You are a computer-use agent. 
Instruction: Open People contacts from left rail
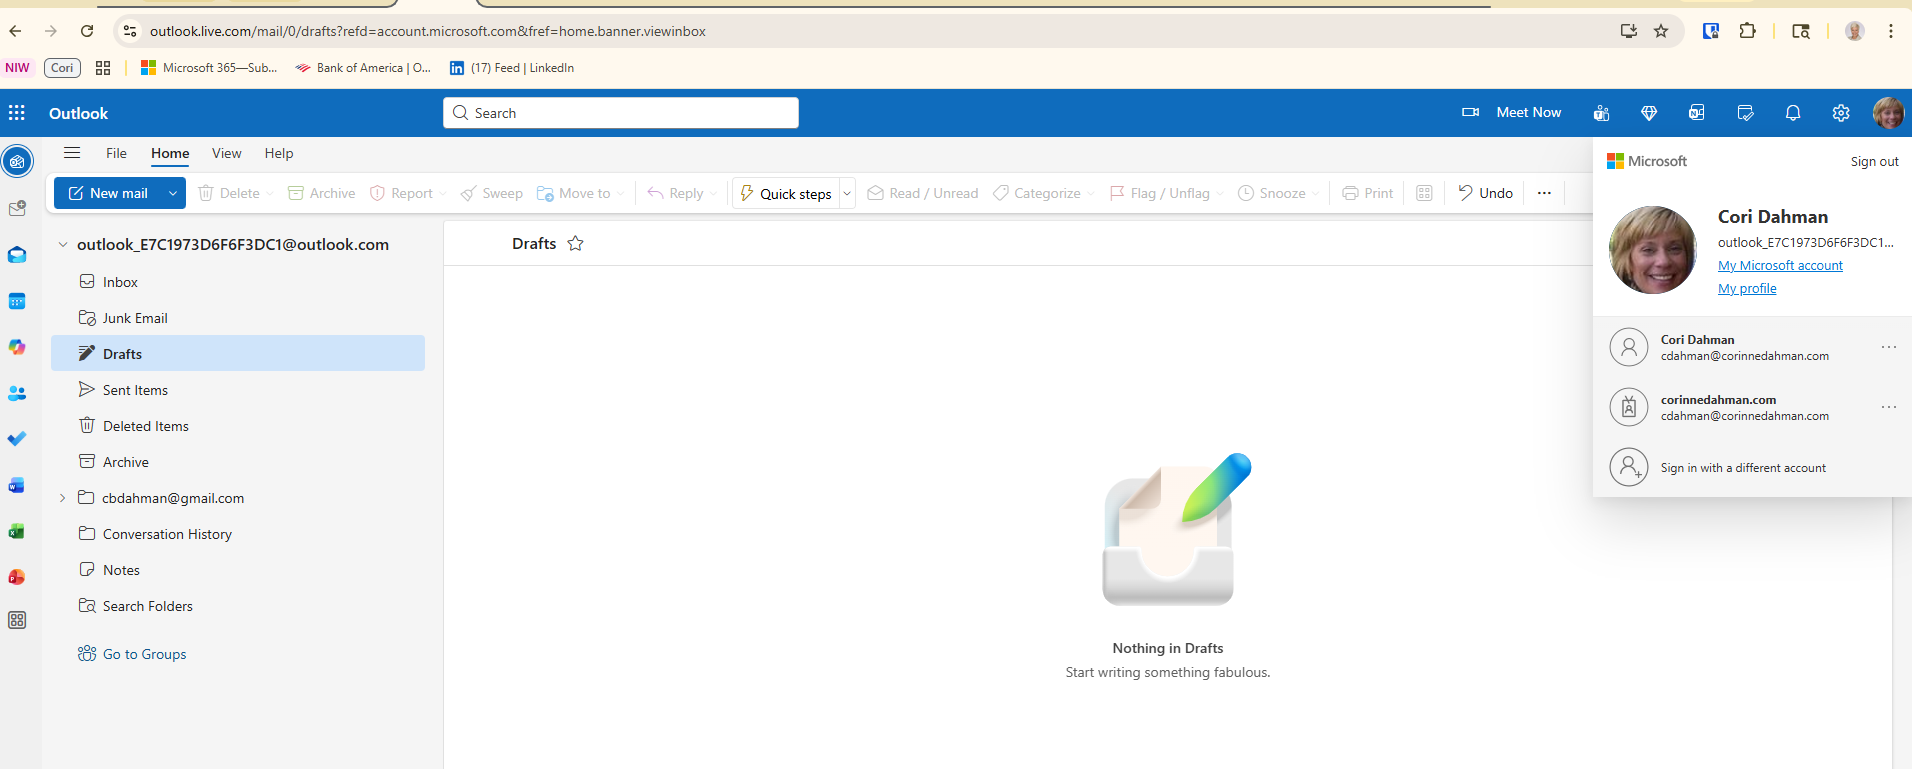[17, 393]
